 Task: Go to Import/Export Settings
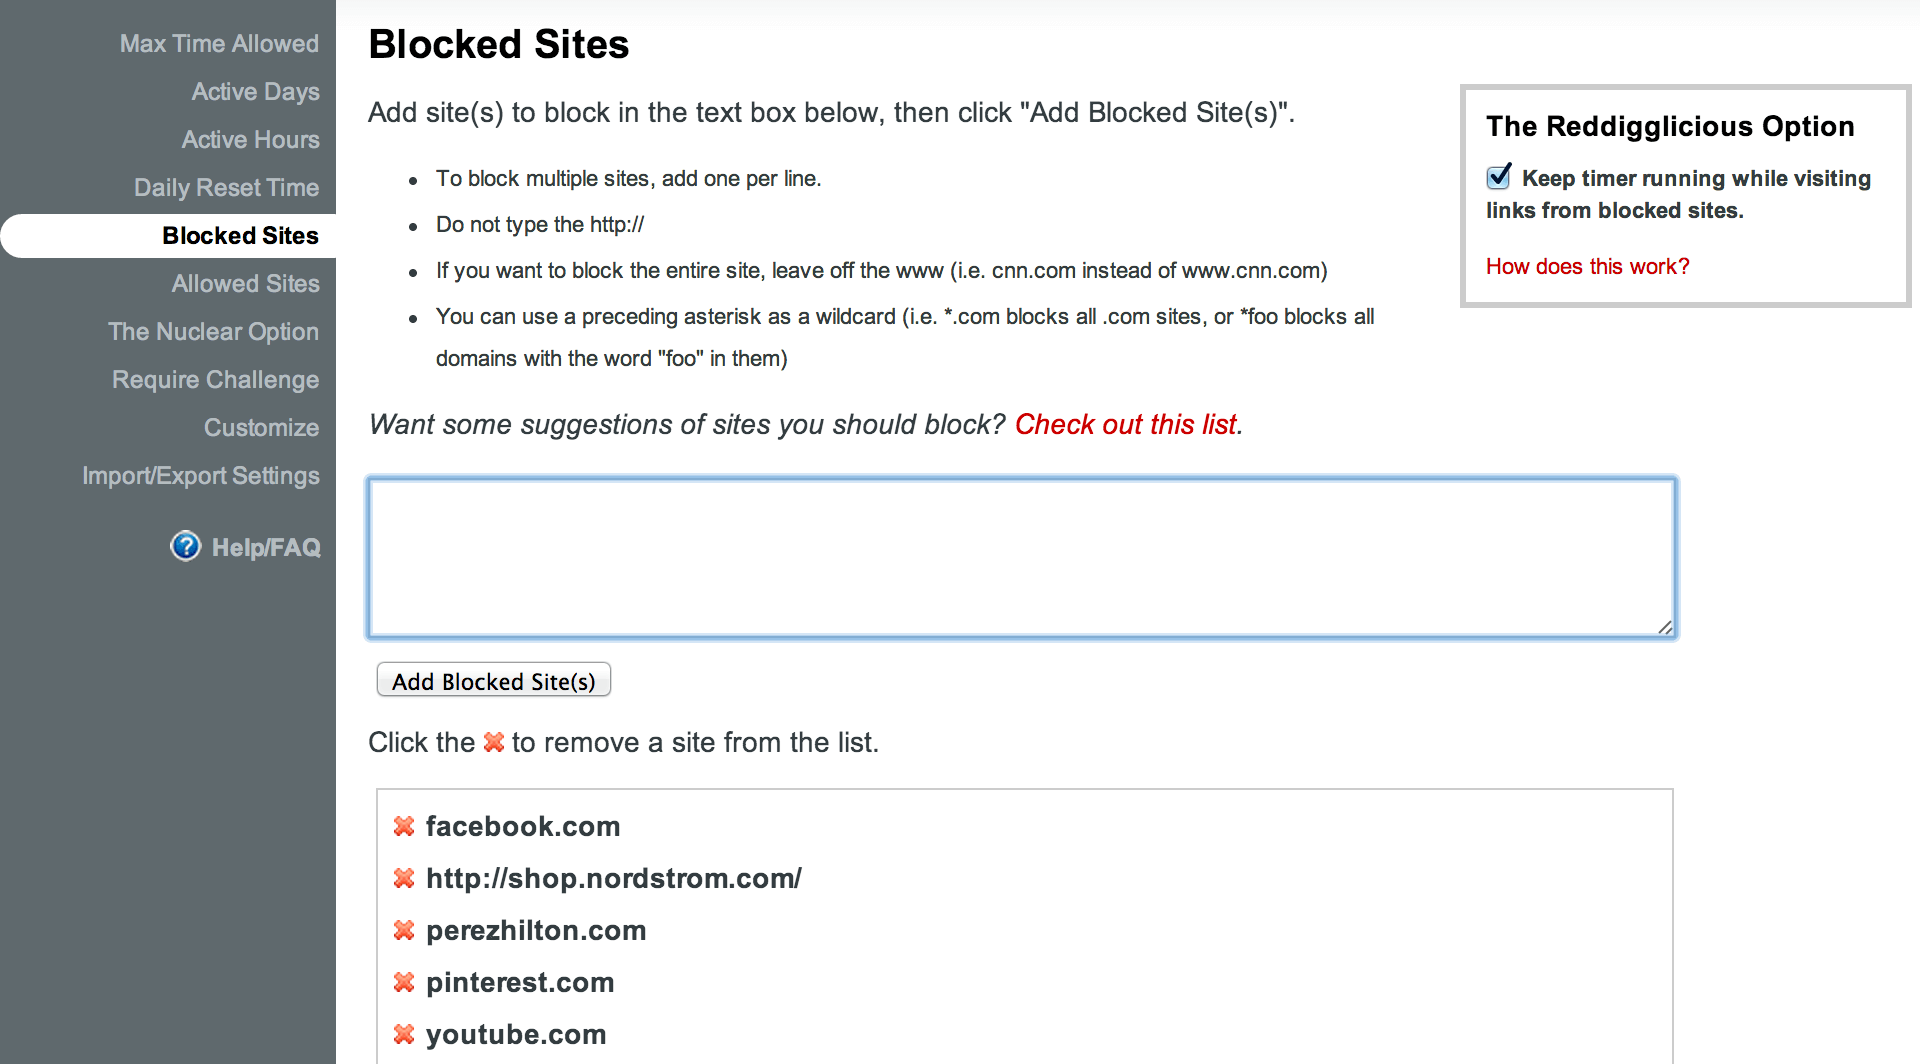coord(200,476)
